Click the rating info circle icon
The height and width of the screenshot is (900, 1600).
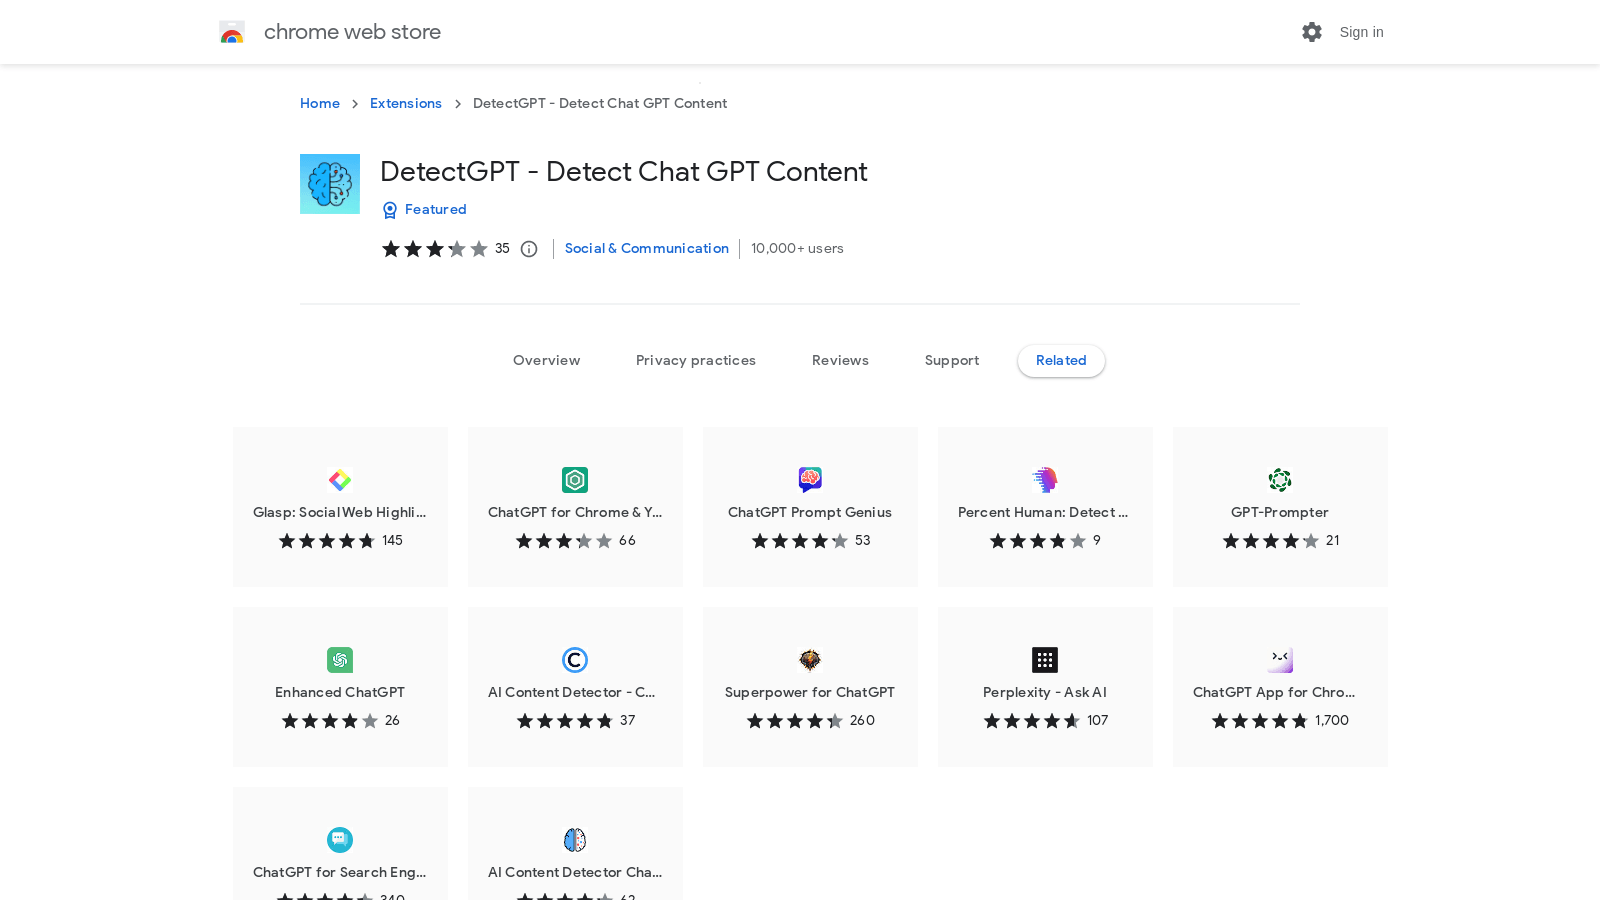[x=529, y=249]
